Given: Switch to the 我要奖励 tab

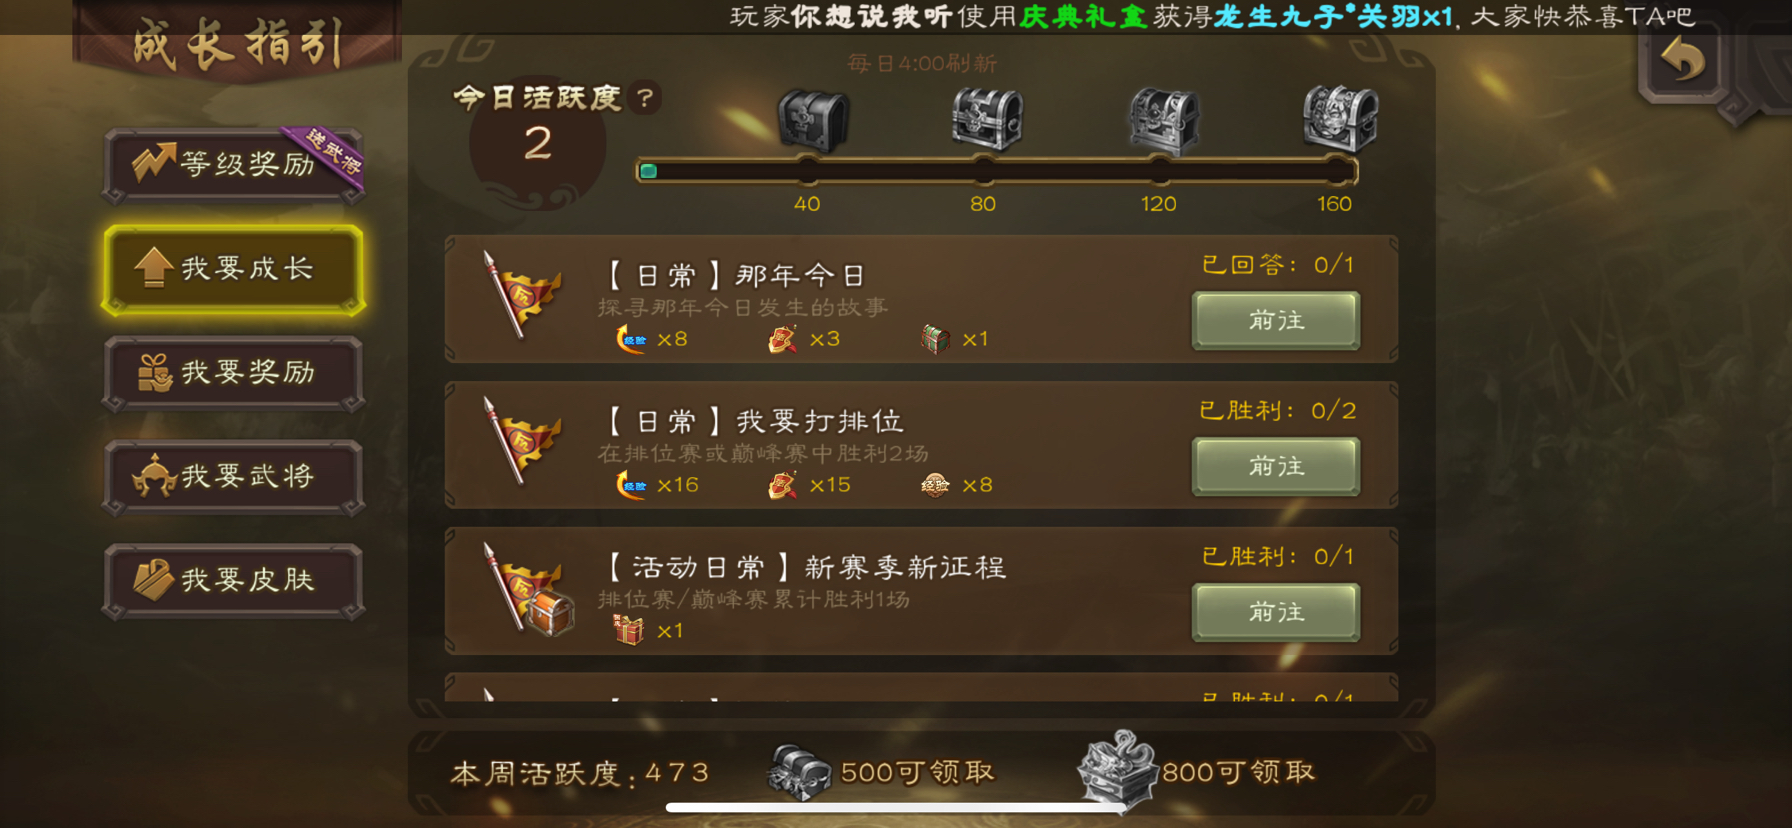Looking at the screenshot, I should coord(233,373).
